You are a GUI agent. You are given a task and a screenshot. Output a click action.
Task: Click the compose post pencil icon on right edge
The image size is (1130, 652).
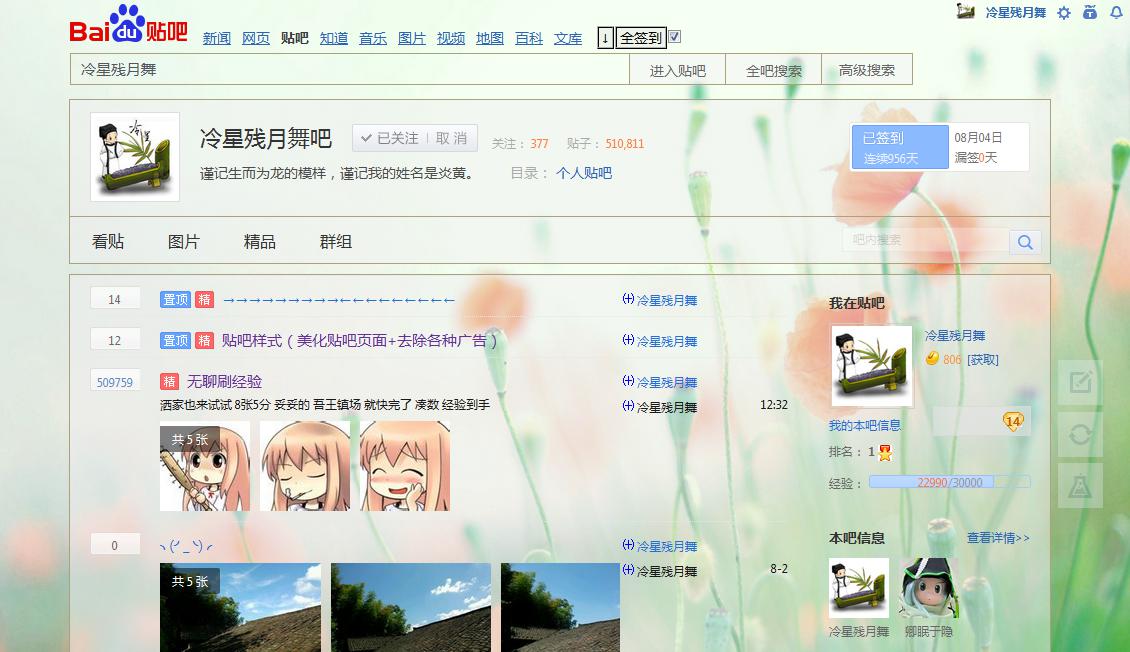pos(1080,383)
